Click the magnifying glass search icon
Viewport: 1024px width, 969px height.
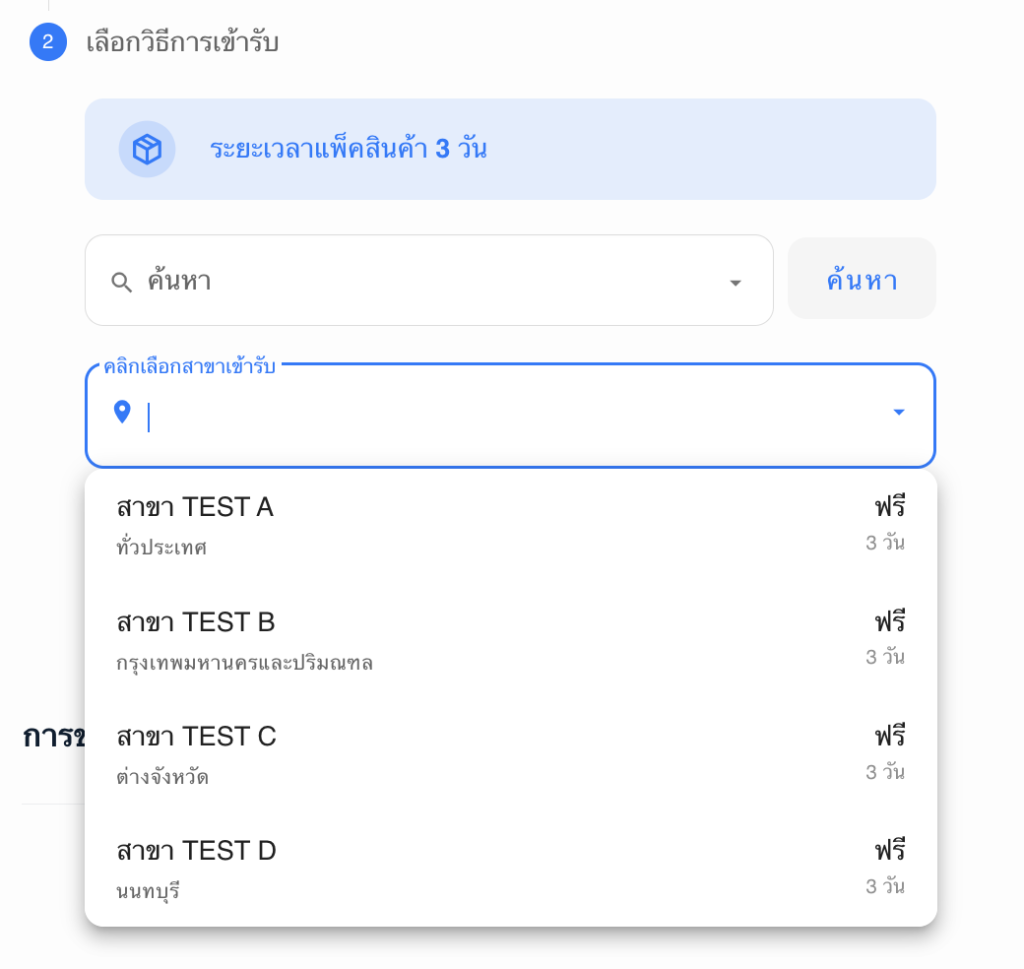coord(121,282)
